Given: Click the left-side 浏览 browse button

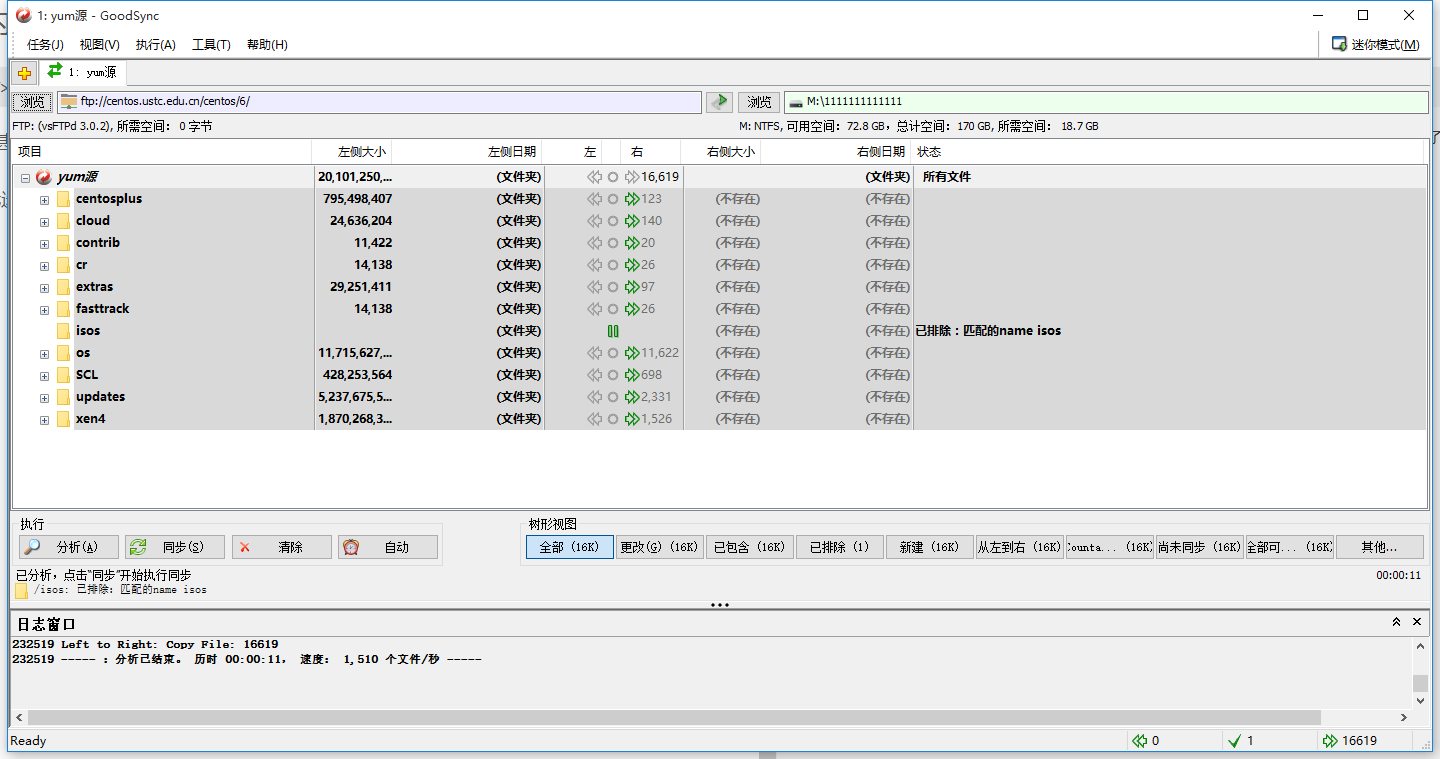Looking at the screenshot, I should click(33, 102).
